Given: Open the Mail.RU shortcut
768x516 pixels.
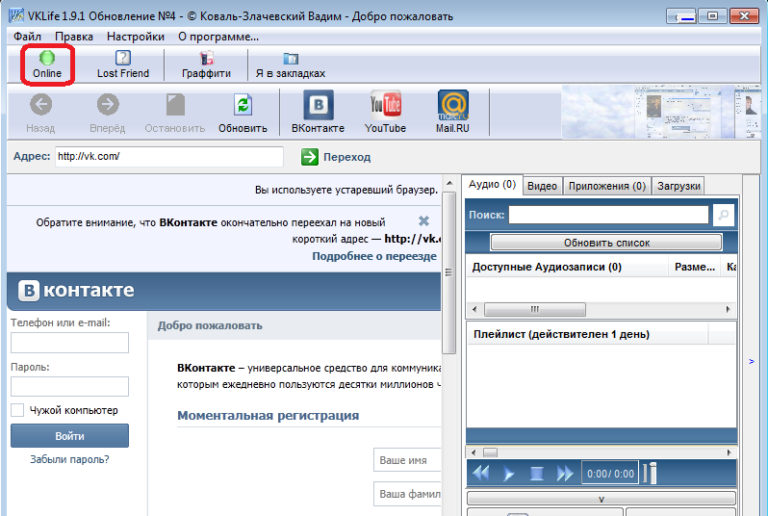Looking at the screenshot, I should pyautogui.click(x=452, y=105).
